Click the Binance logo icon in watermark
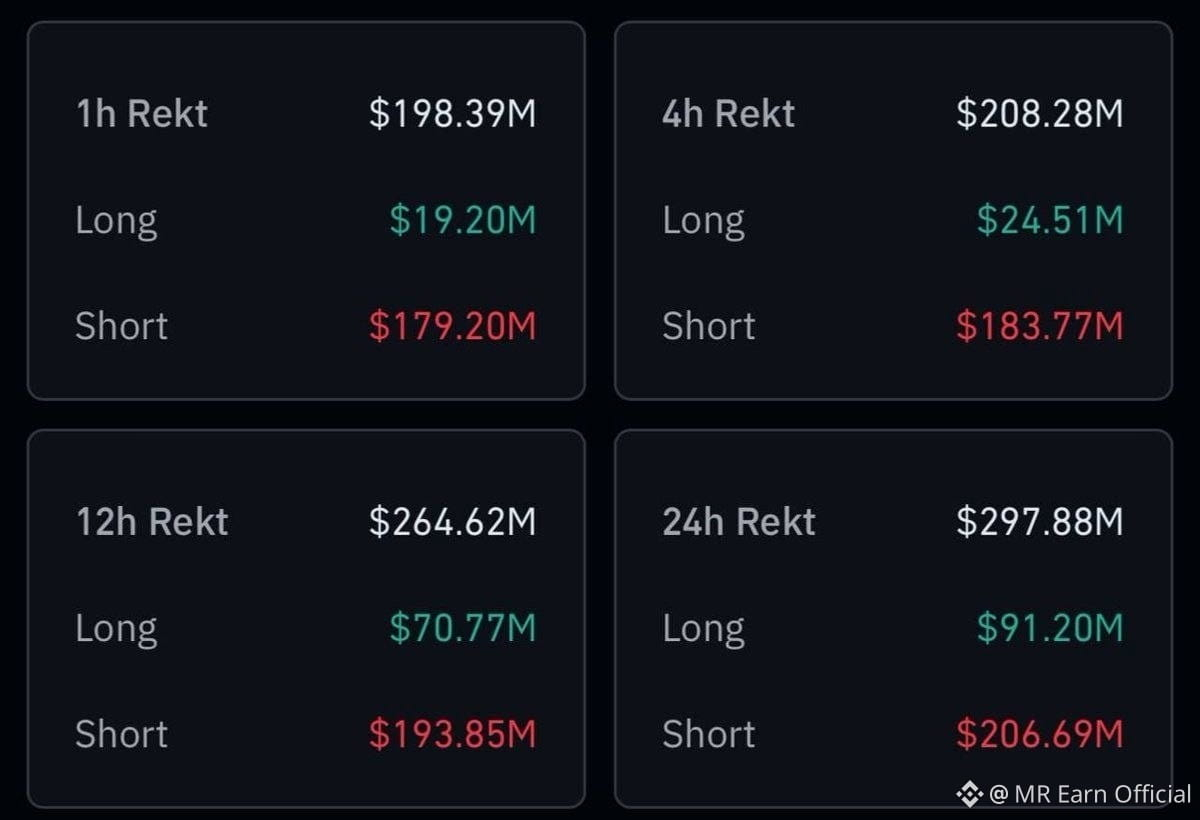Image resolution: width=1200 pixels, height=820 pixels. [x=969, y=795]
